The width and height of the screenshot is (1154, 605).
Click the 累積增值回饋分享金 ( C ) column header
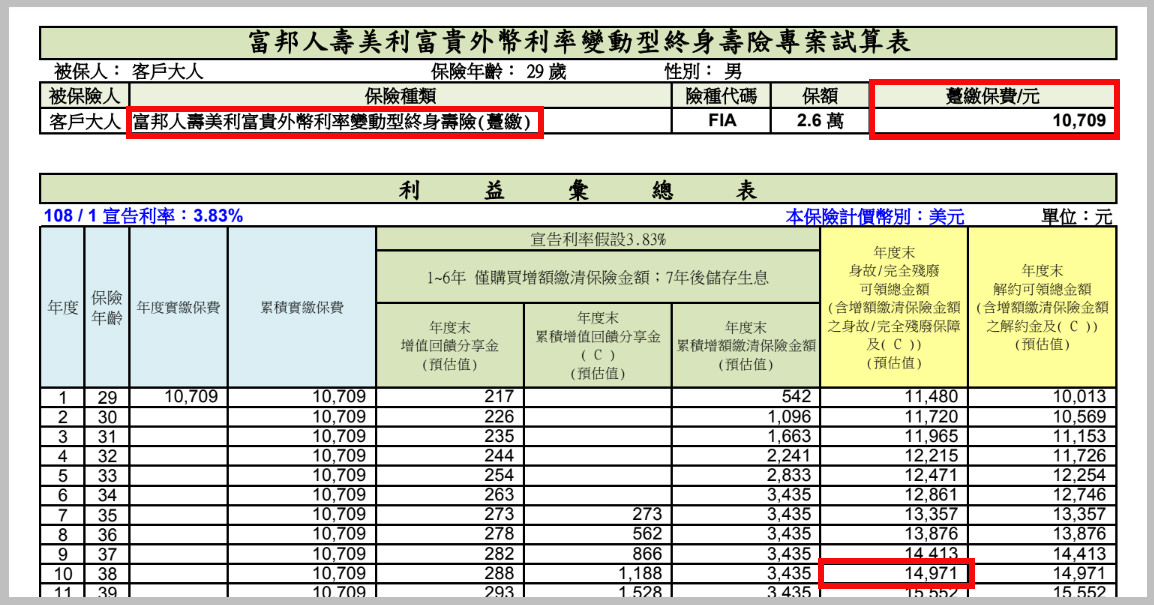click(598, 345)
